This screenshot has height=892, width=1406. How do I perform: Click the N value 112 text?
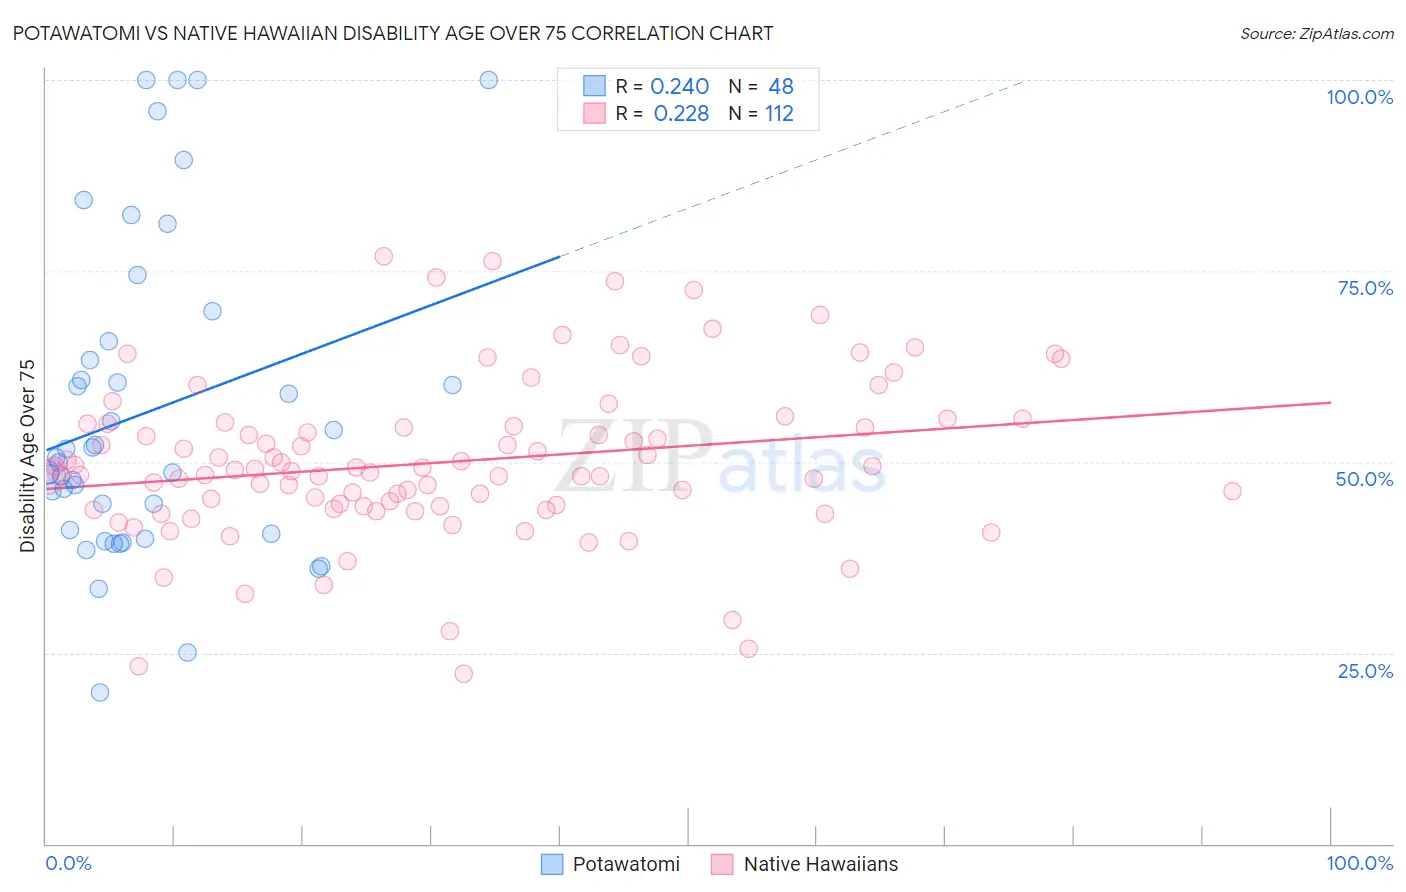780,113
